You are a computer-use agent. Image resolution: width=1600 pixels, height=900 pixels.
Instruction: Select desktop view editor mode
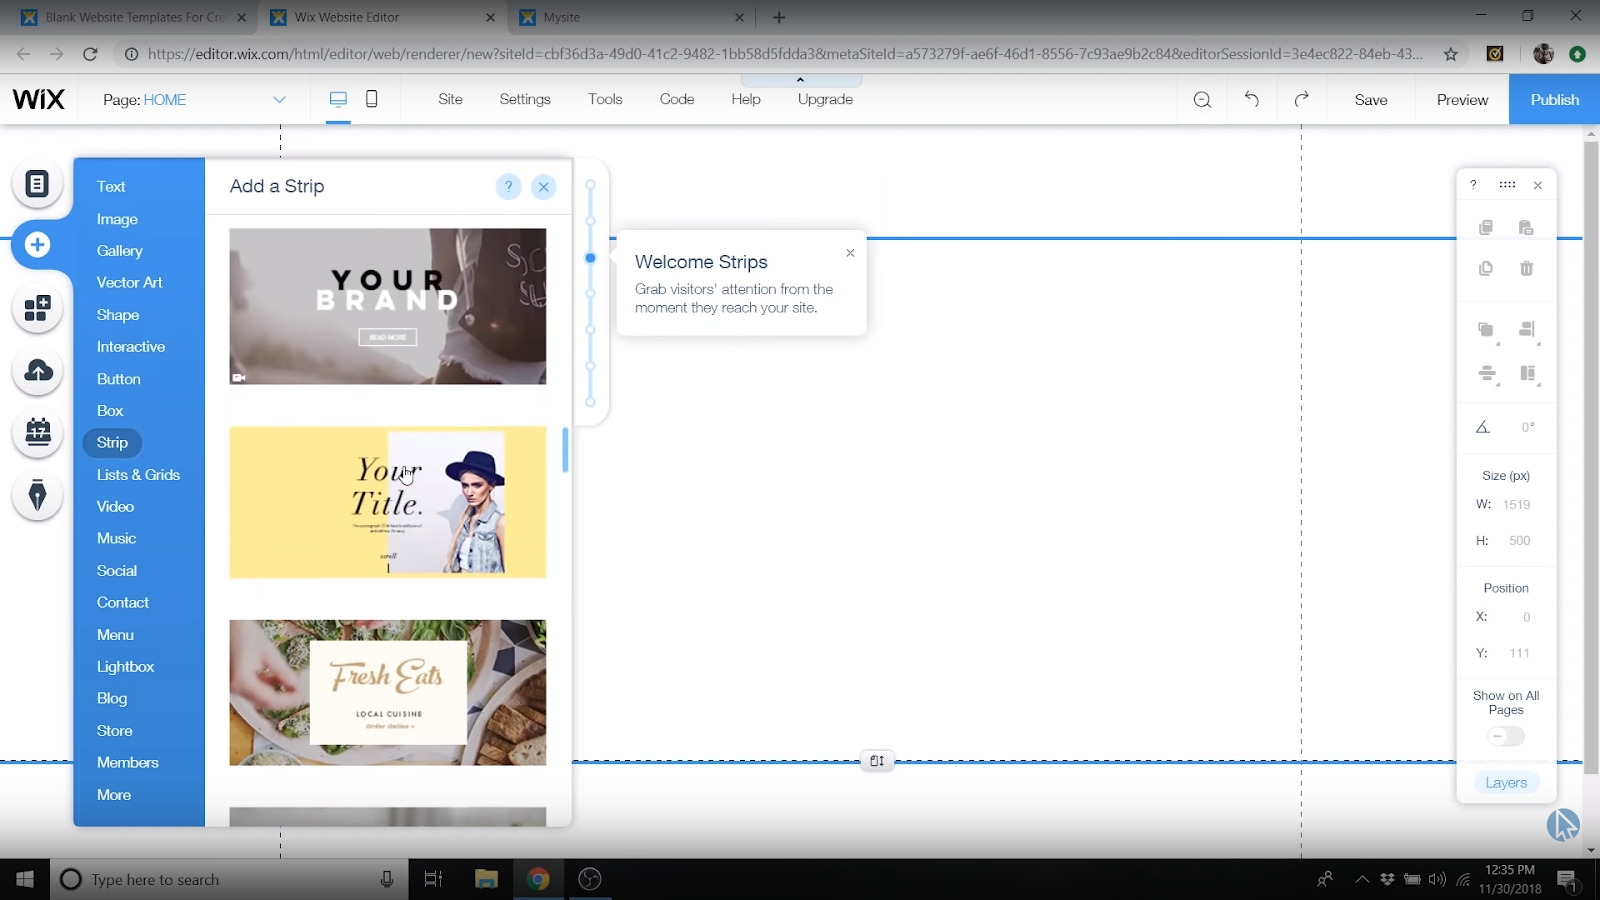(338, 99)
